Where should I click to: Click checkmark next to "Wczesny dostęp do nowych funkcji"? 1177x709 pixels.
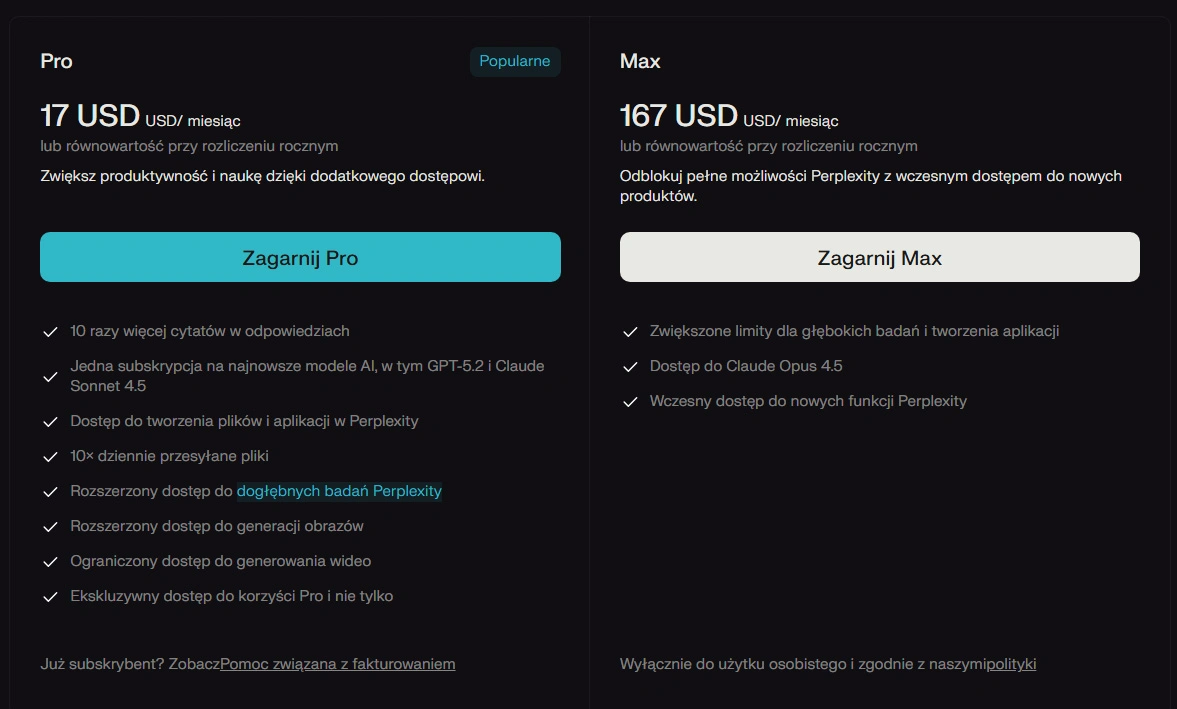[630, 401]
